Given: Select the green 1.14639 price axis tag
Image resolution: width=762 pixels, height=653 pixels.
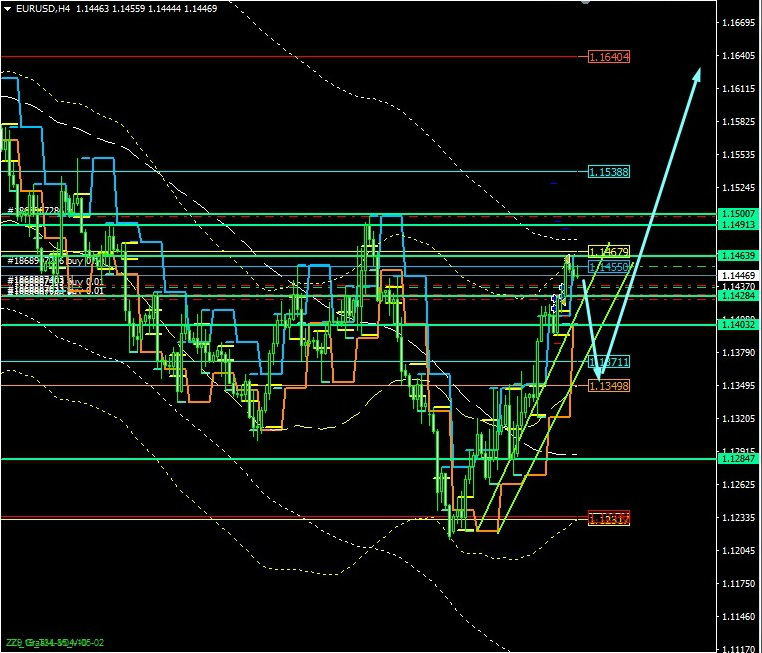Looking at the screenshot, I should click(738, 257).
